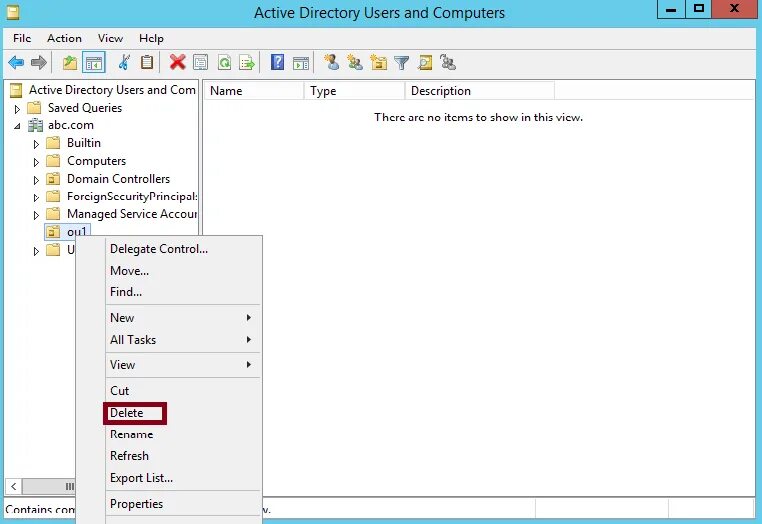Click the red X Delete toolbar icon
Image resolution: width=762 pixels, height=524 pixels.
(177, 62)
